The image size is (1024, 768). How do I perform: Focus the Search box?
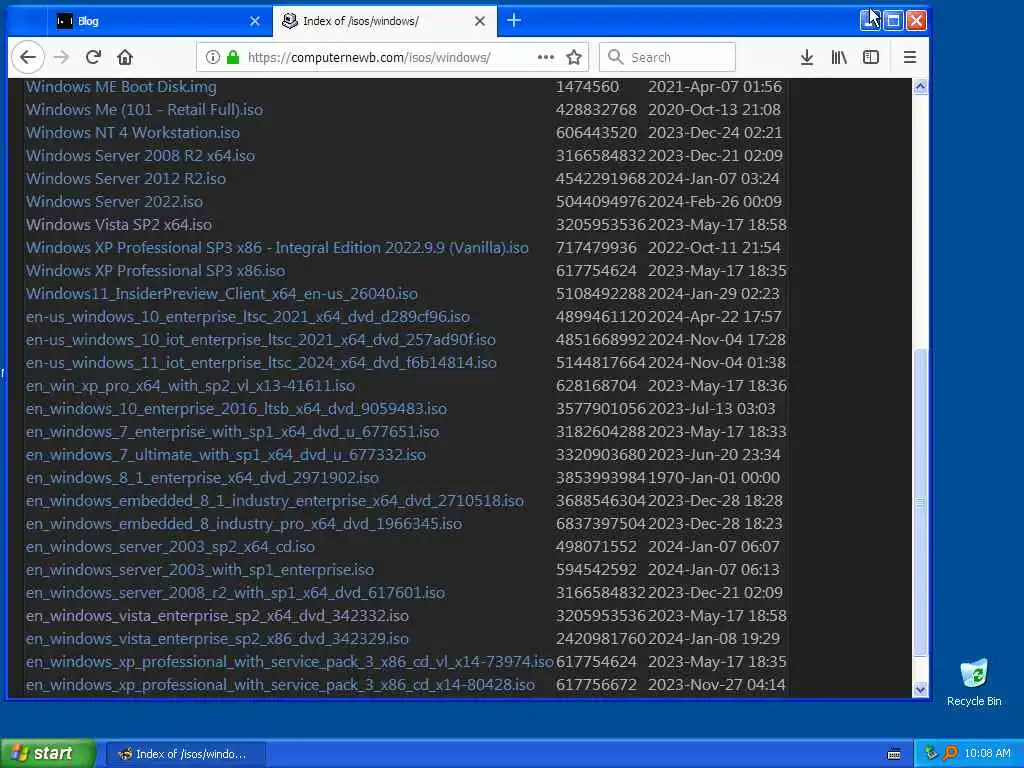[667, 57]
